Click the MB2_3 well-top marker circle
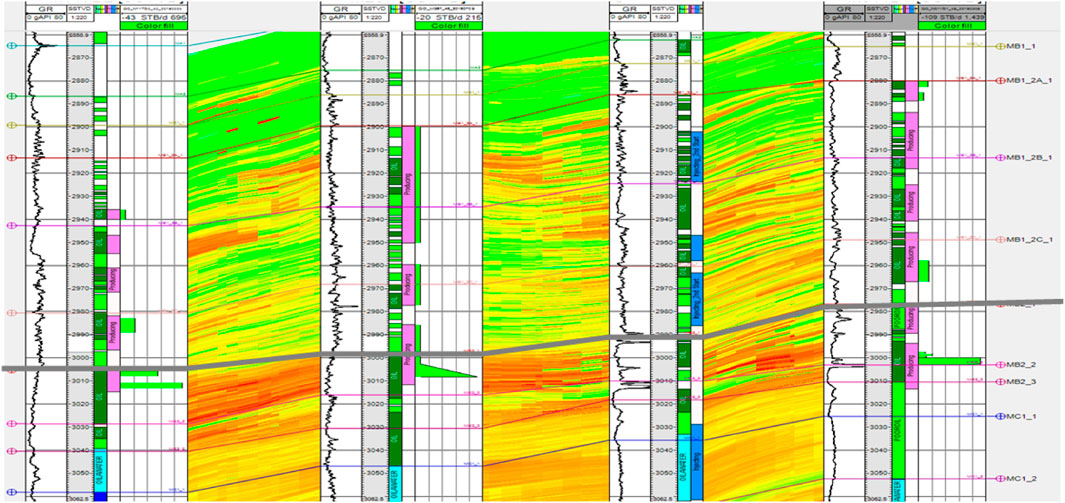Viewport: 1065px width, 503px height. coord(1000,382)
